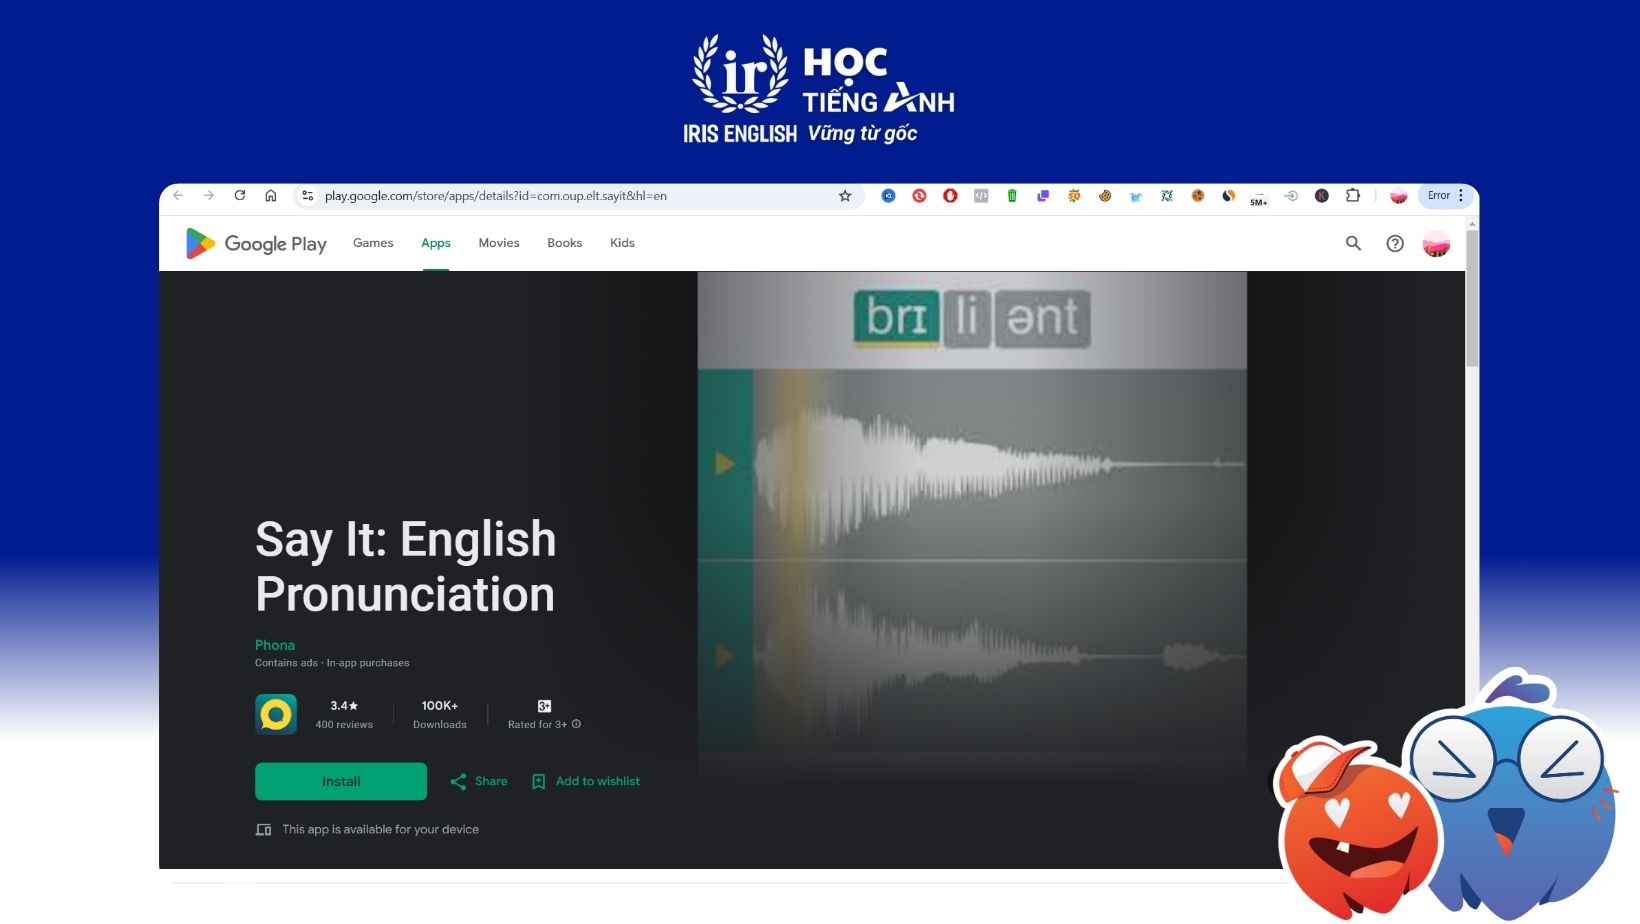Screen dimensions: 1640x924
Task: Click the URL address bar
Action: coord(570,196)
